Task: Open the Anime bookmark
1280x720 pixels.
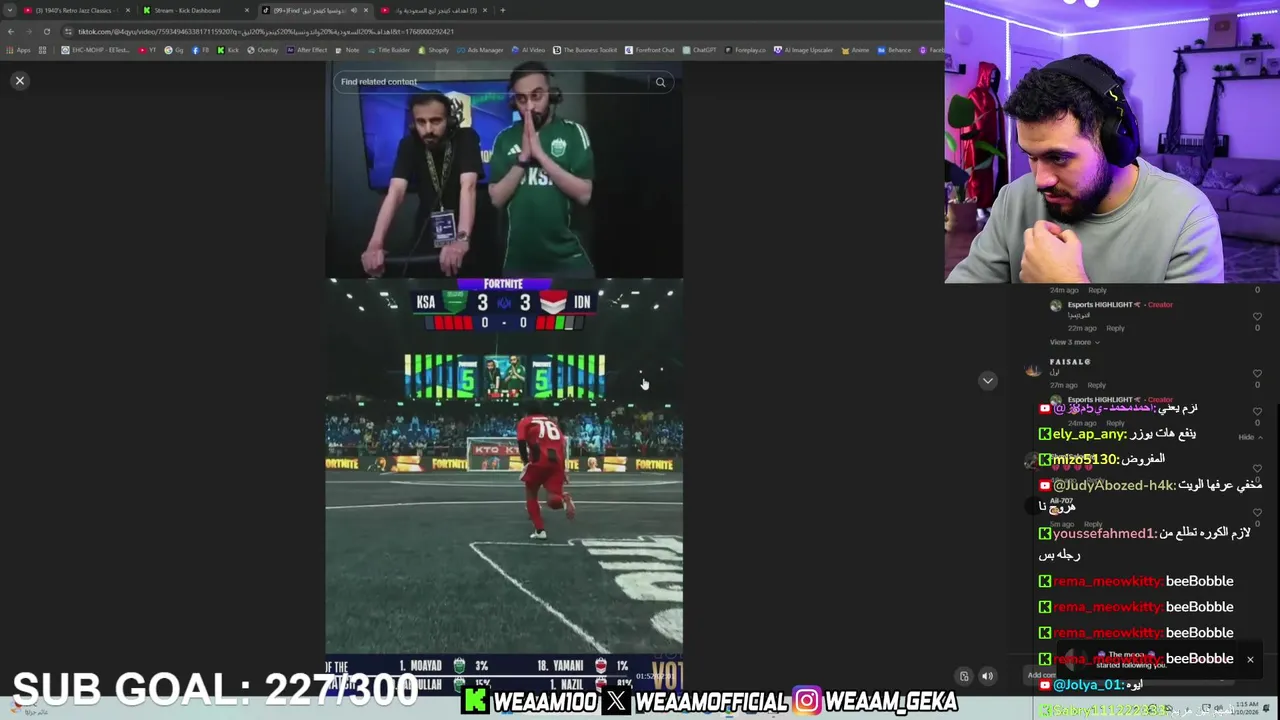Action: coord(855,50)
